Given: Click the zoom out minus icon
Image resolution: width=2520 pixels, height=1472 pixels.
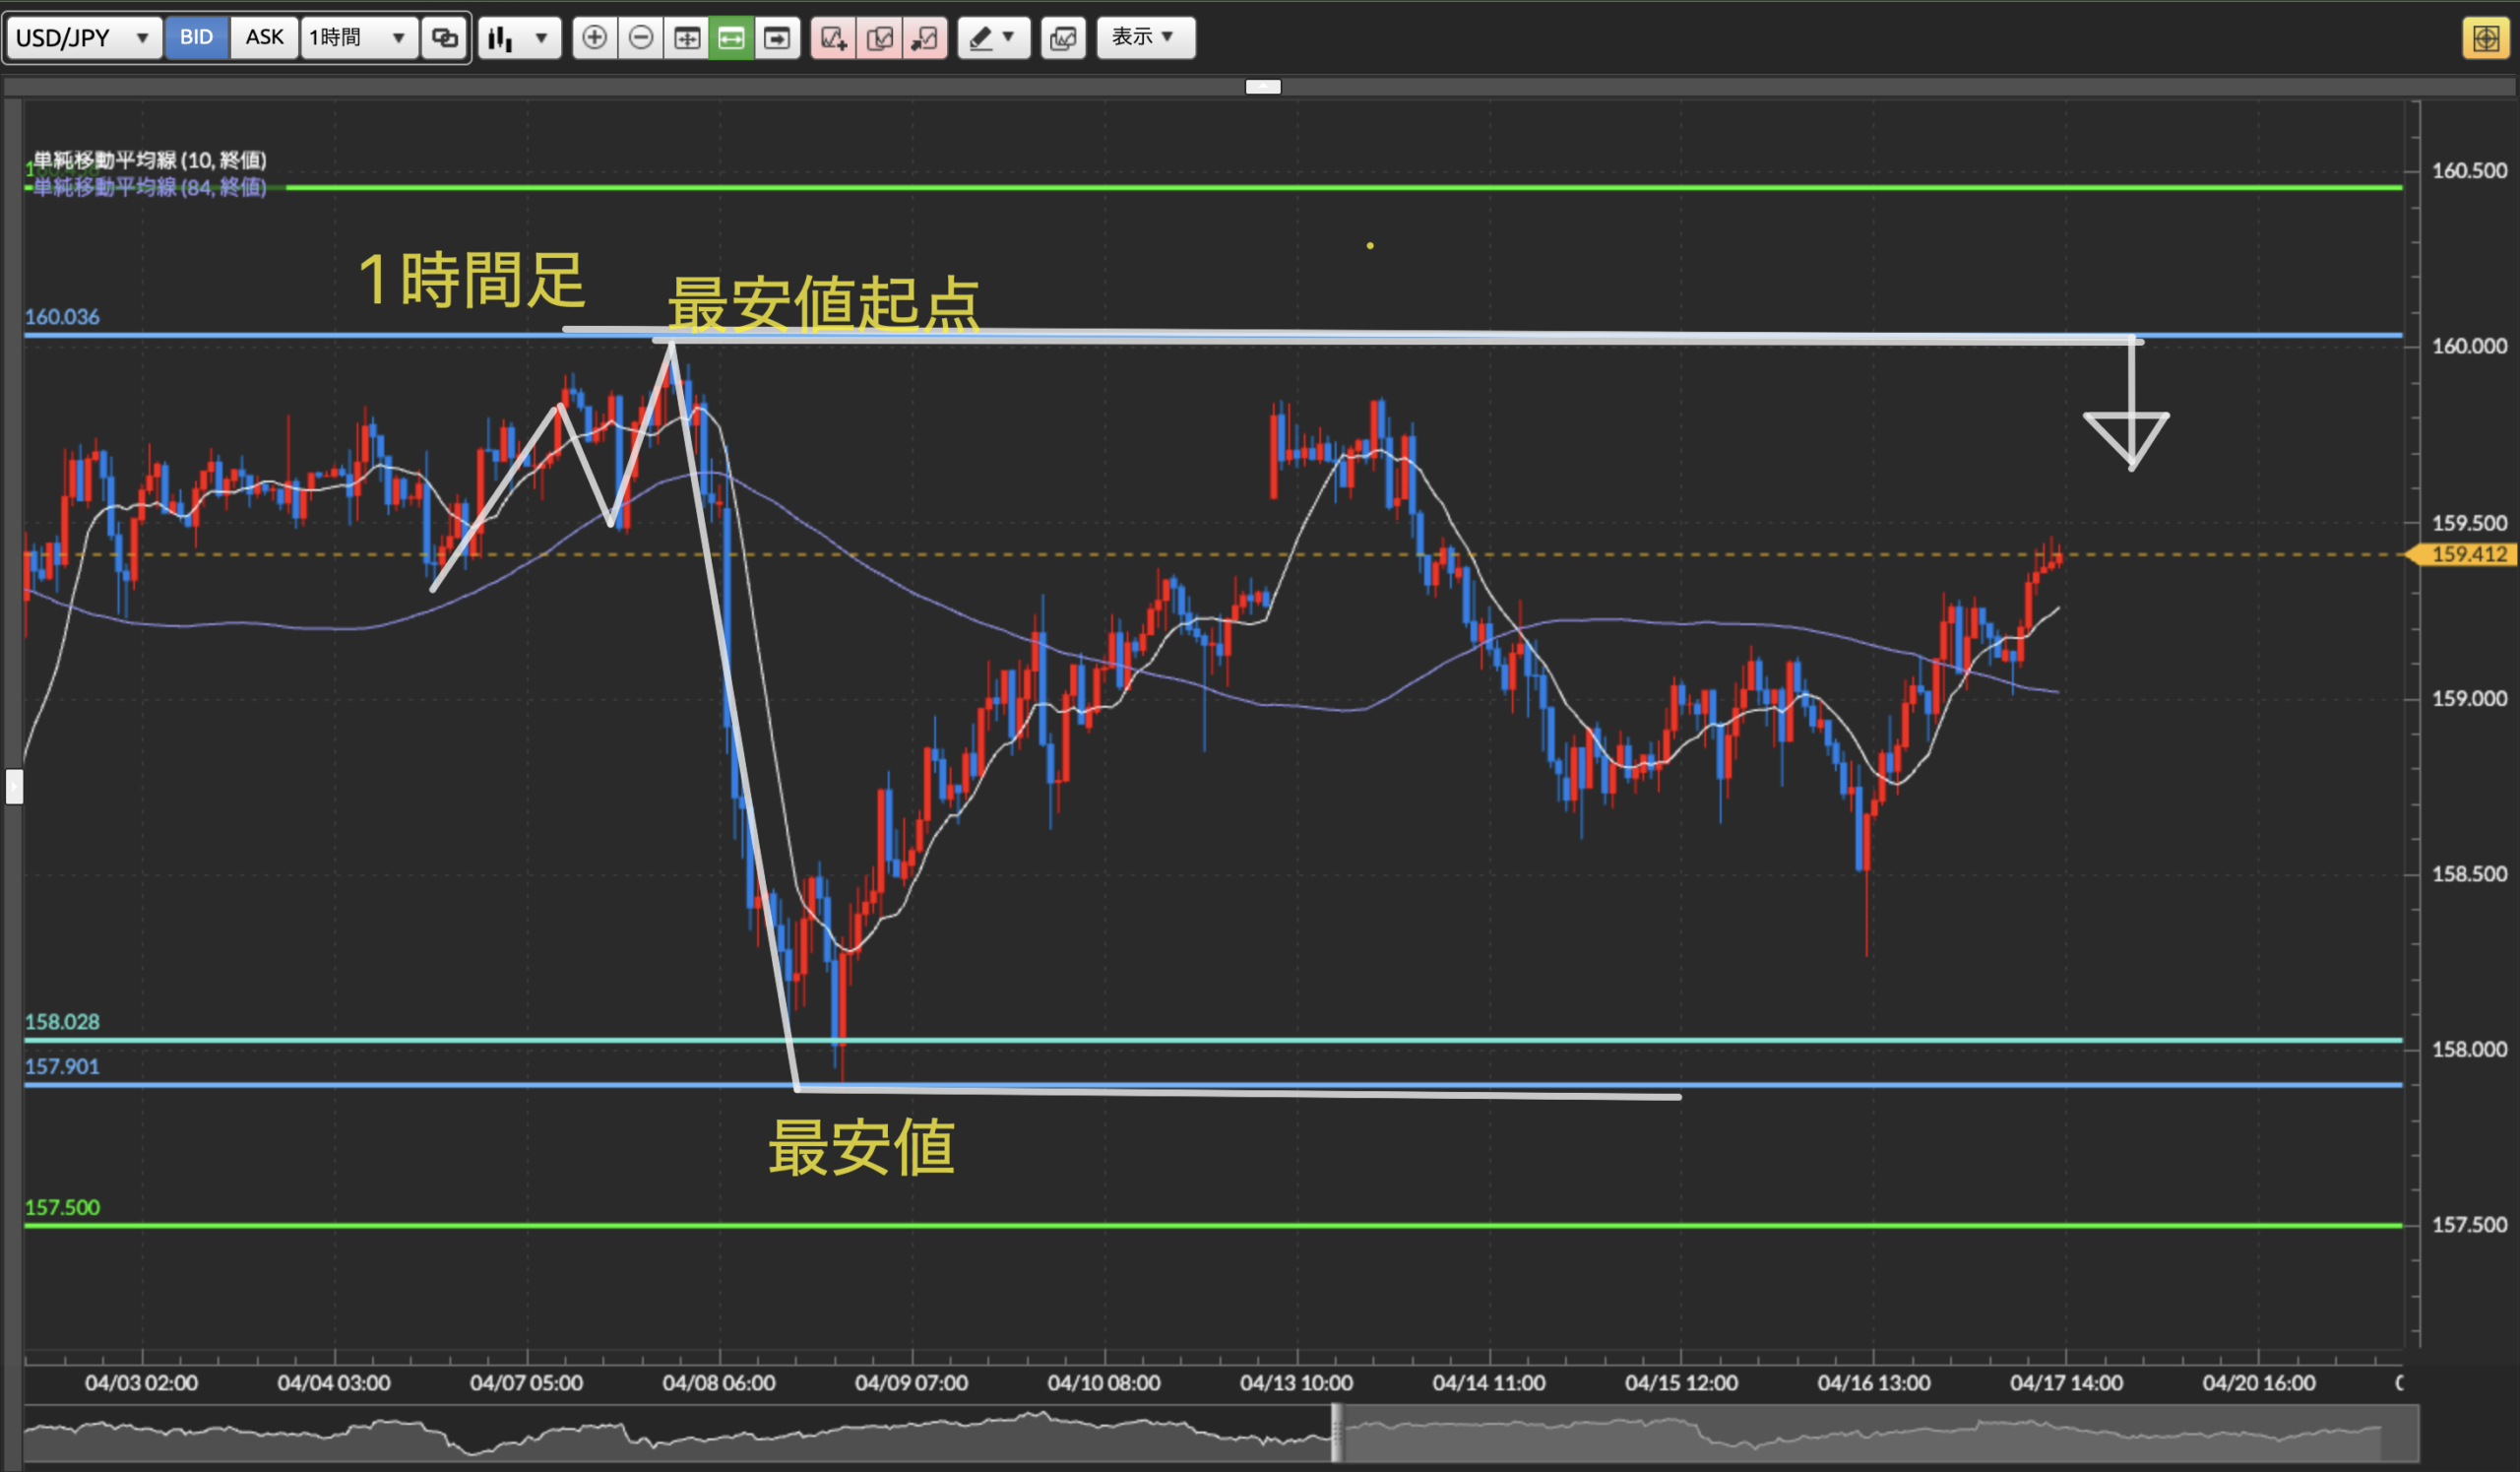Looking at the screenshot, I should [x=641, y=38].
